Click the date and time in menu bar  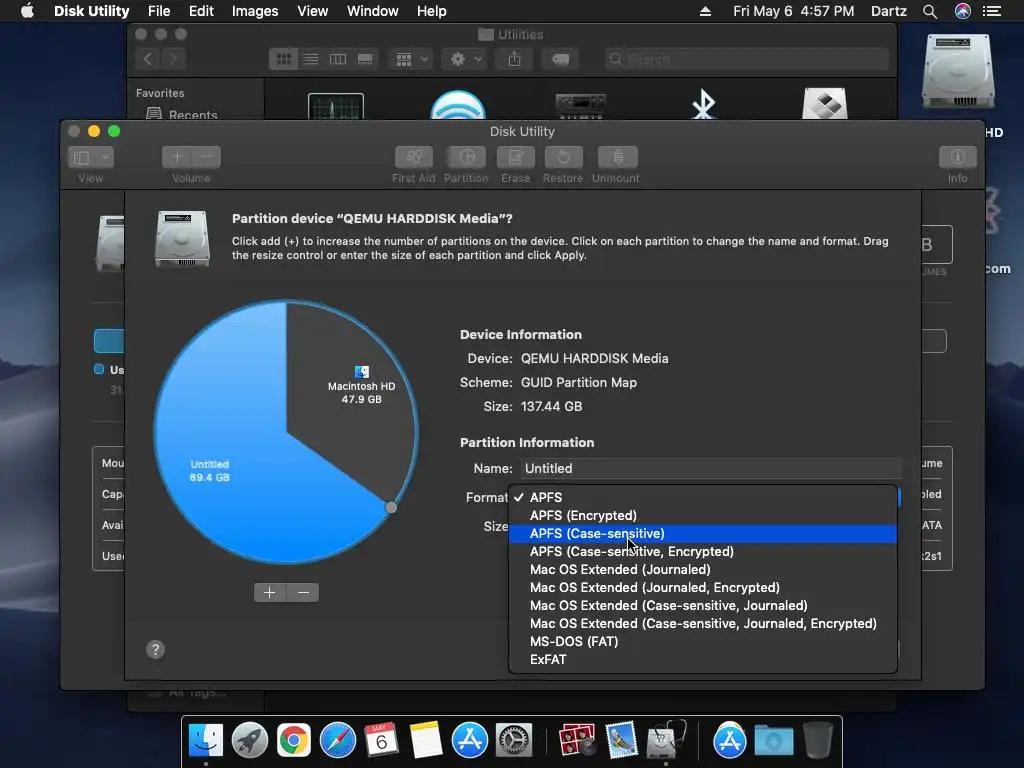[793, 11]
